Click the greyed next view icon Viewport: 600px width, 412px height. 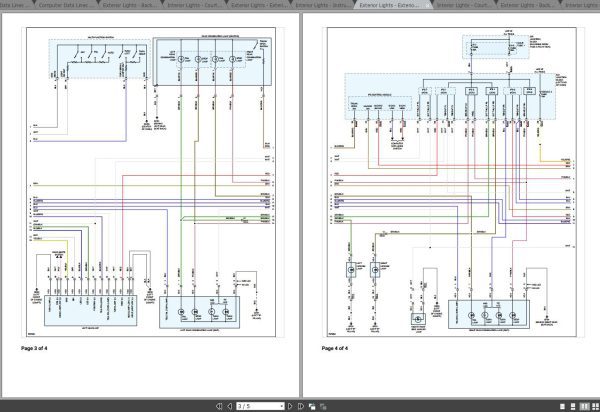click(x=323, y=407)
